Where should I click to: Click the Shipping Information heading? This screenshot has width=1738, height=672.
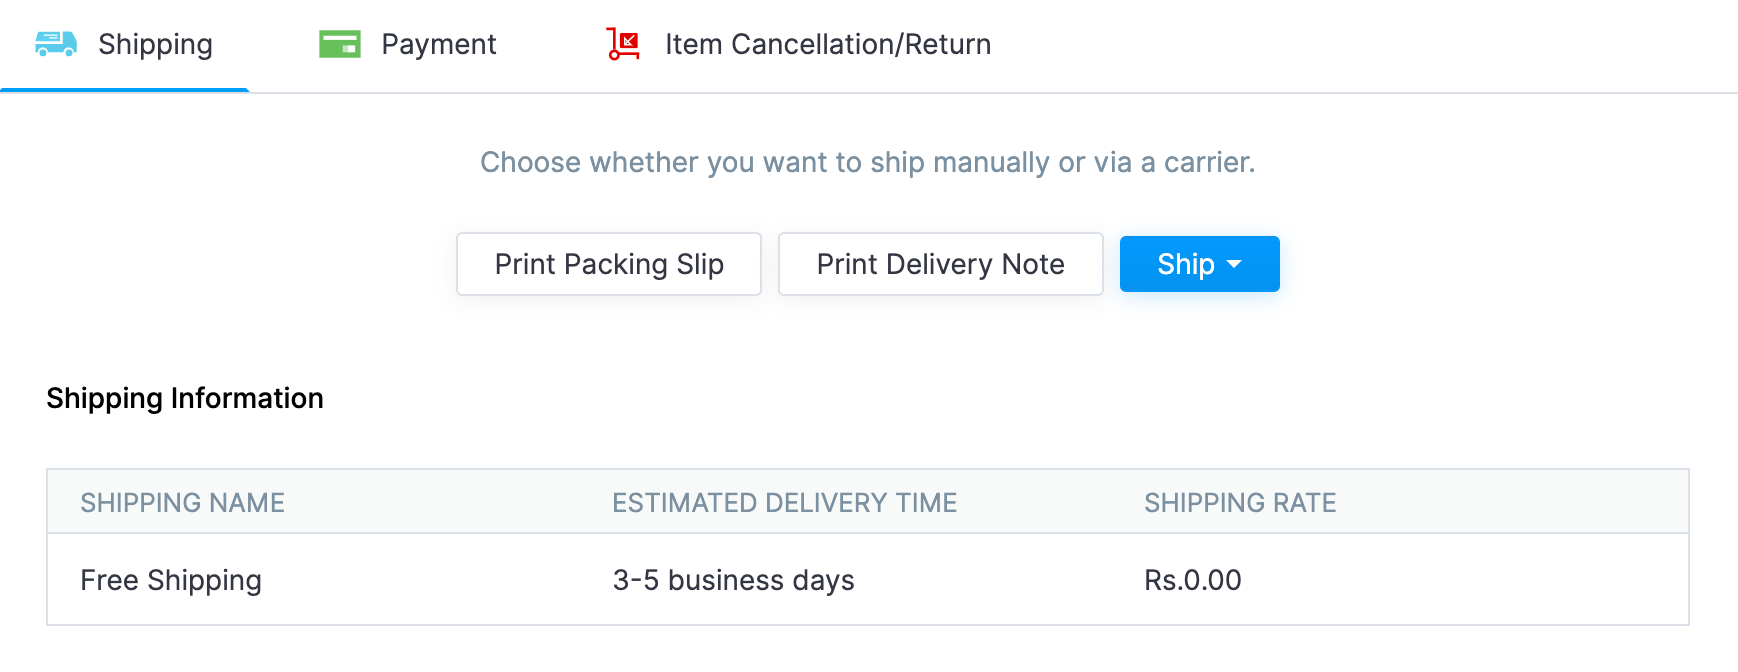(x=185, y=398)
